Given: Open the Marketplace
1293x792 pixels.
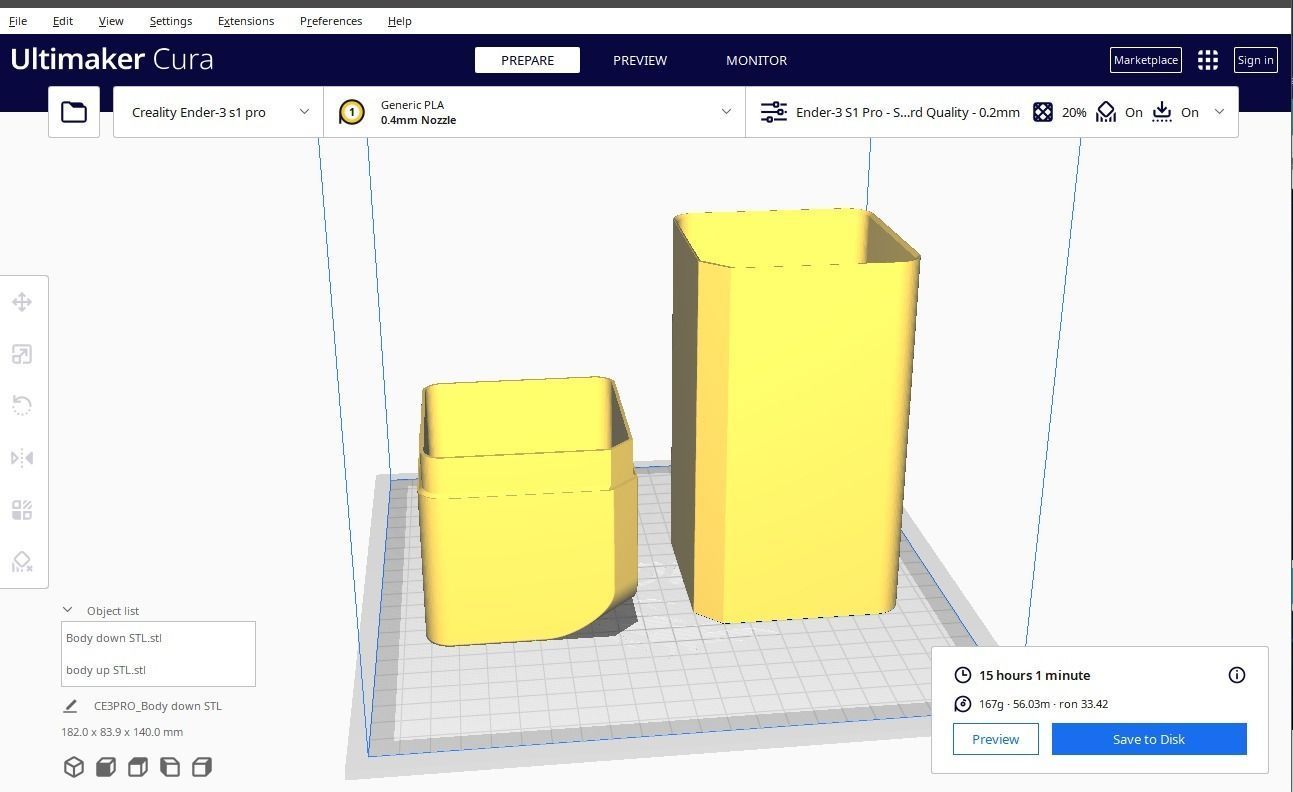Looking at the screenshot, I should point(1145,60).
